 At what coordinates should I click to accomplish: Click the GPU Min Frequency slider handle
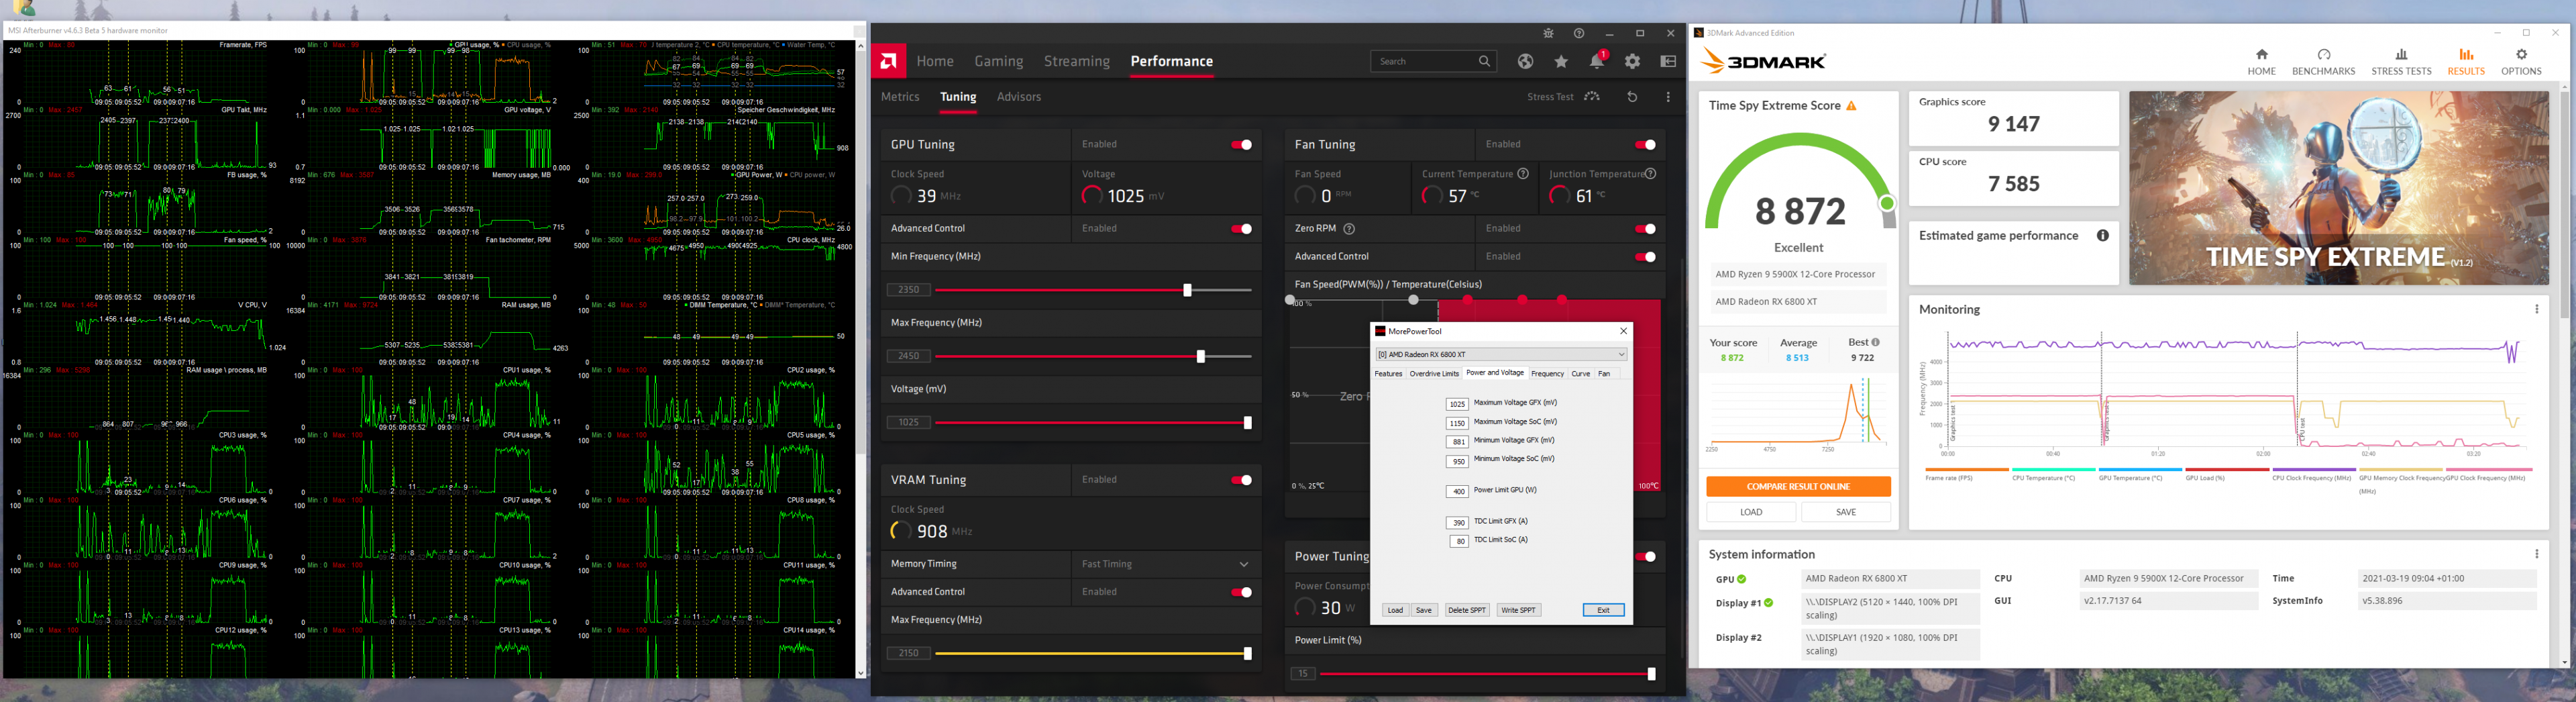point(1187,290)
